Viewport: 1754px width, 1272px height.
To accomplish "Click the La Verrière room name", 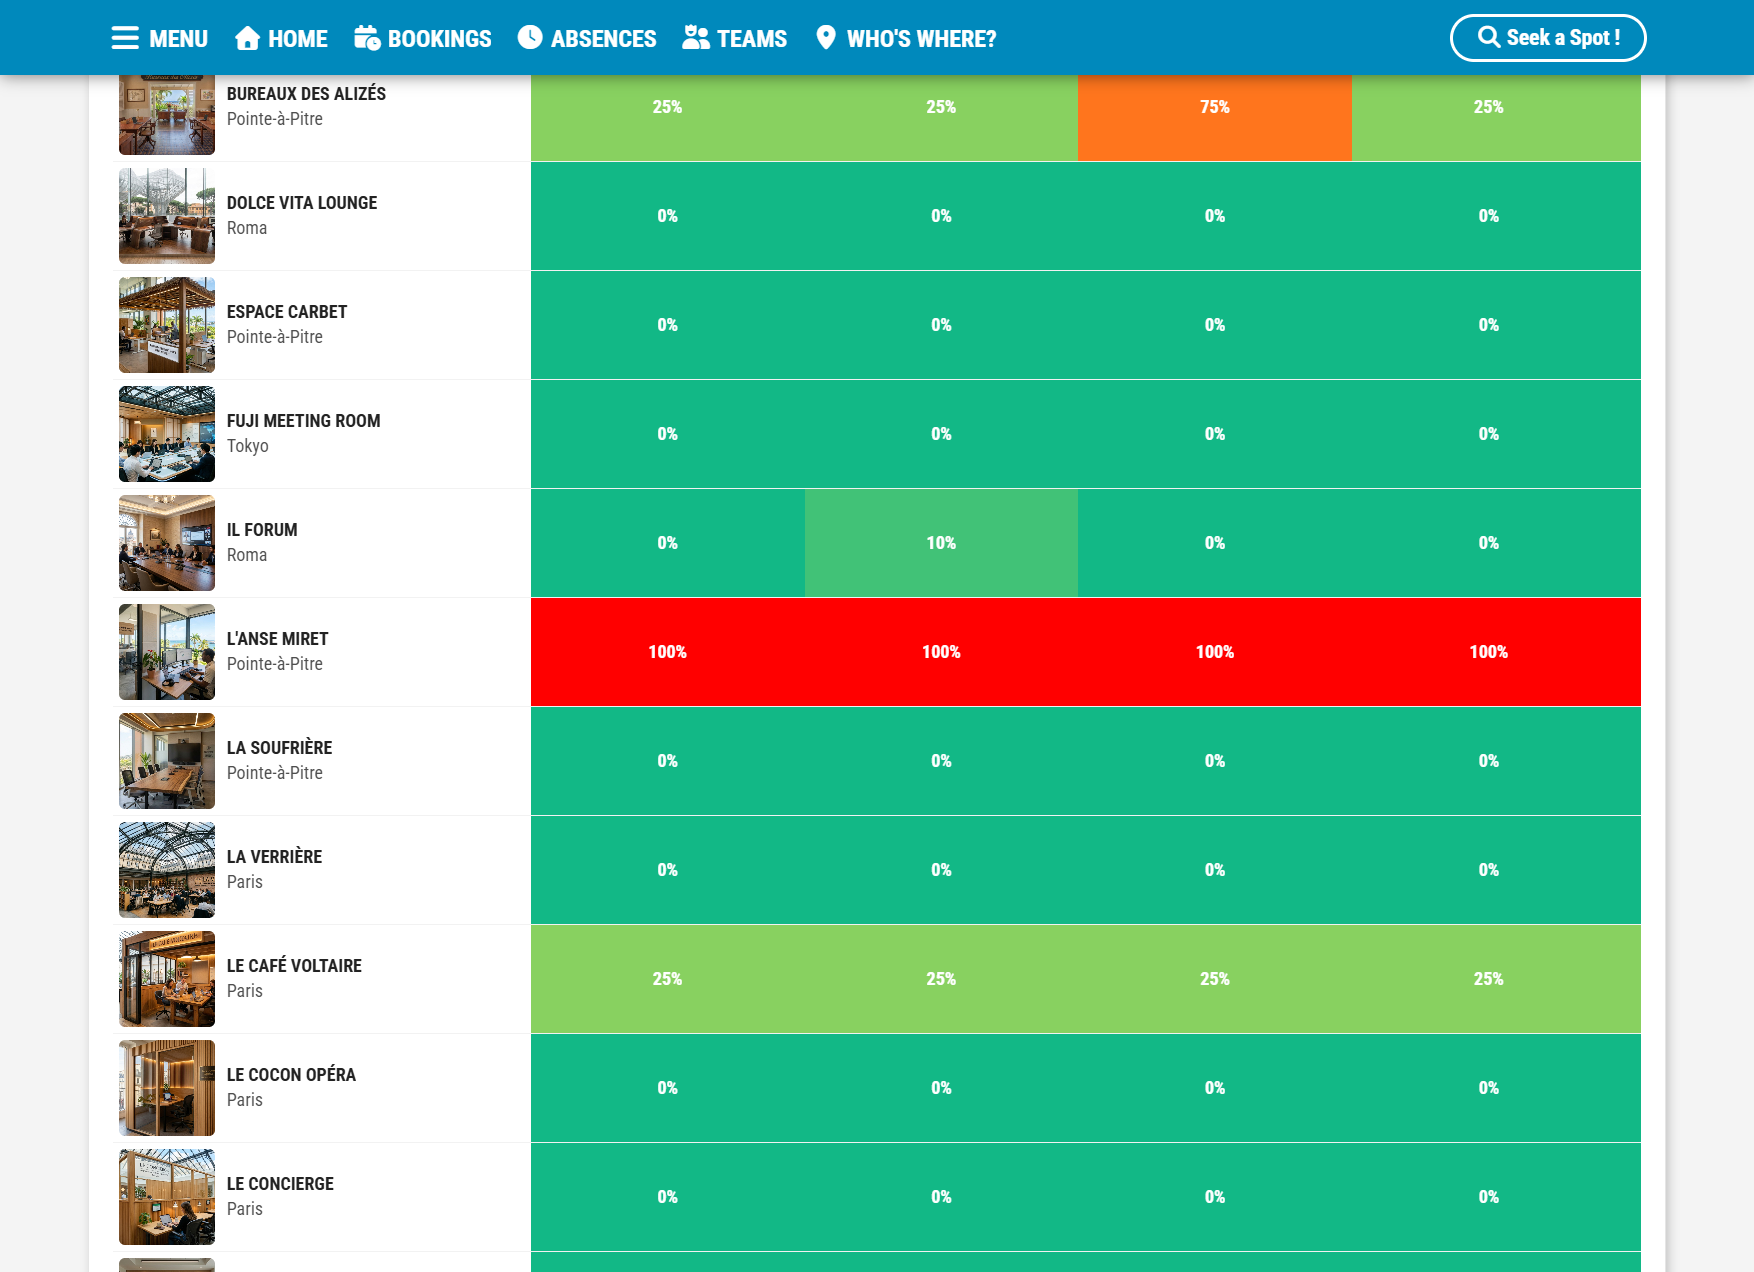I will [x=274, y=857].
